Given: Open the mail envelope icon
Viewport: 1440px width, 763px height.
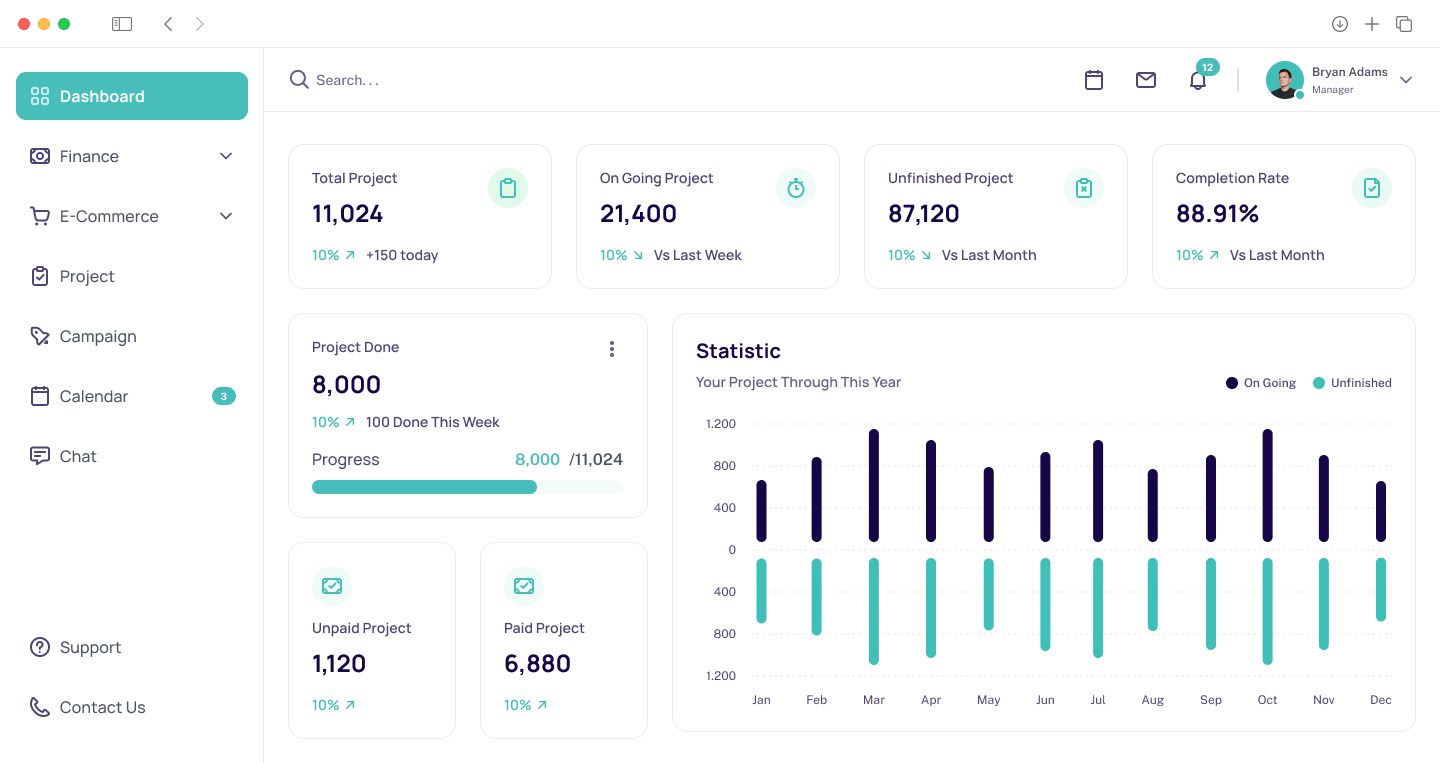Looking at the screenshot, I should click(x=1146, y=80).
